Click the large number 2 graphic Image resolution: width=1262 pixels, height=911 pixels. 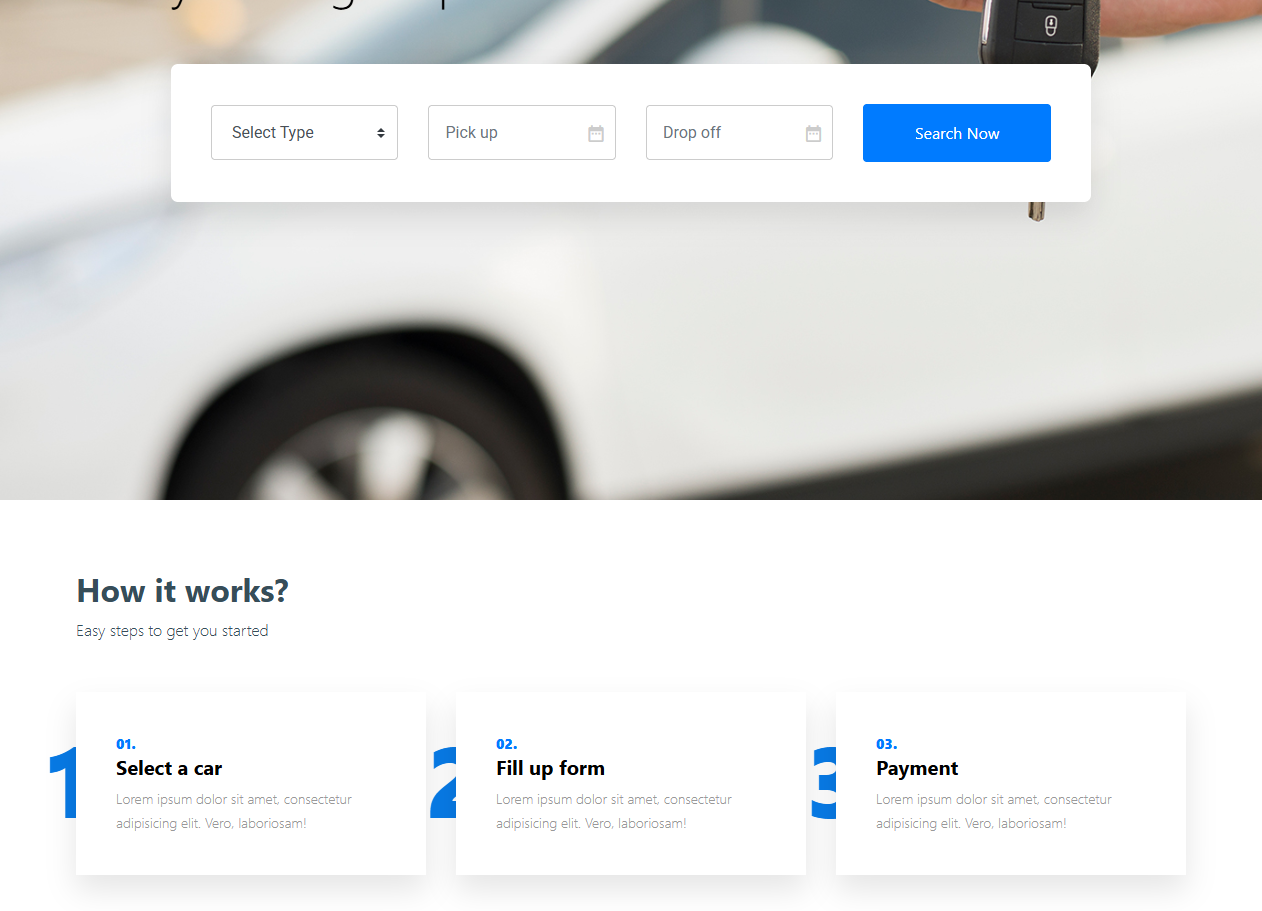tap(443, 783)
